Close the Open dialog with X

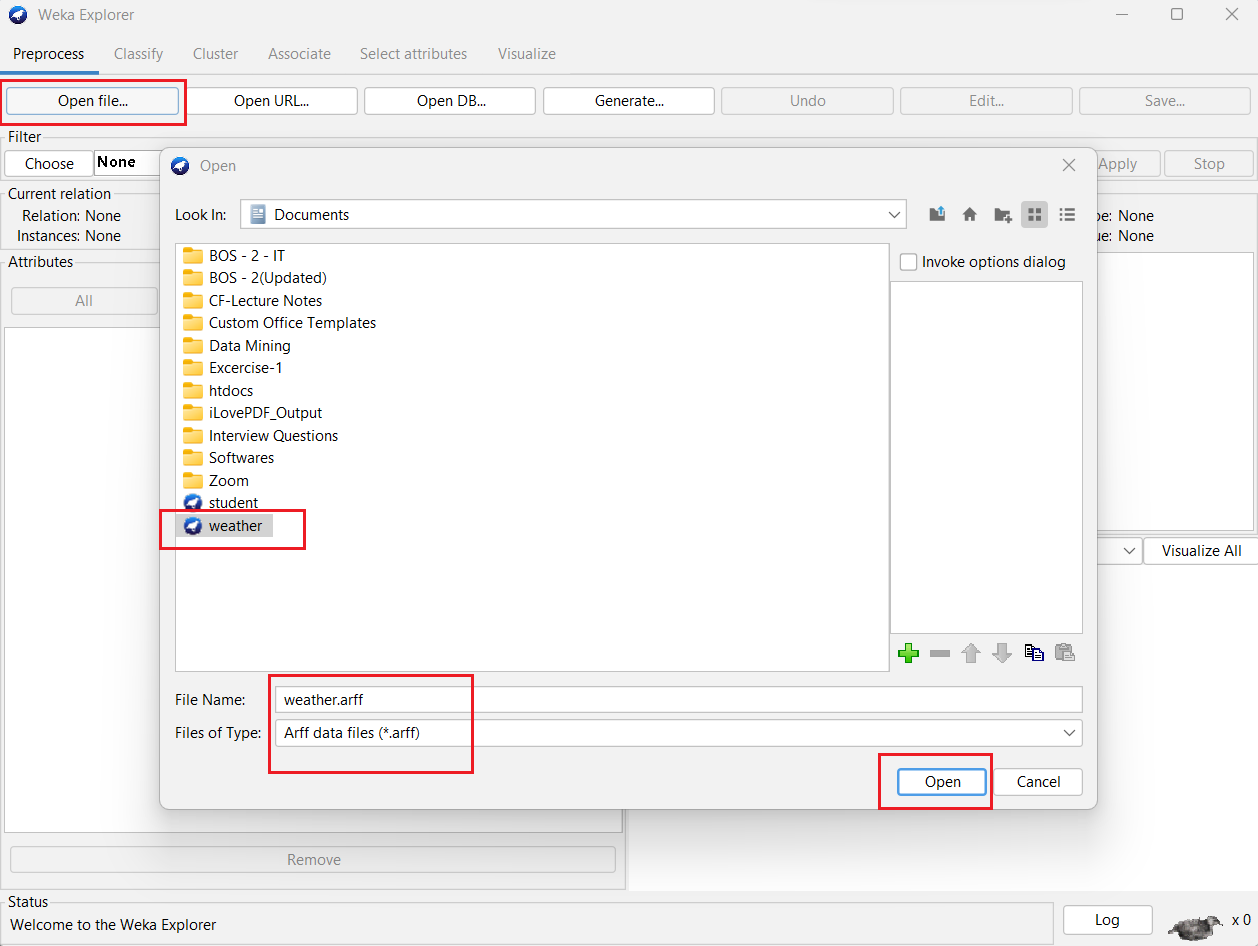[x=1068, y=165]
